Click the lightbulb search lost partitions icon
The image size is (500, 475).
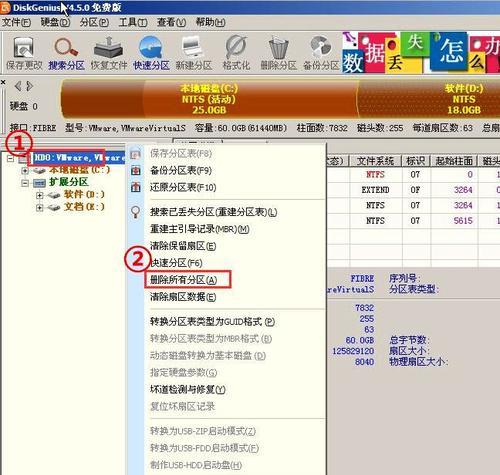point(135,212)
